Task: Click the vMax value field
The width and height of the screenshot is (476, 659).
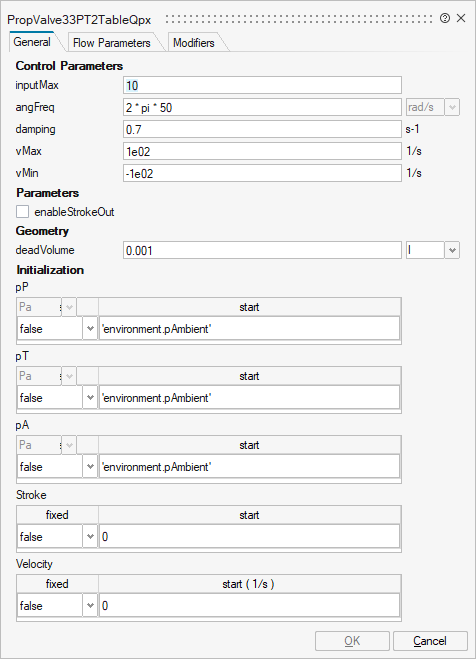Action: coord(262,151)
